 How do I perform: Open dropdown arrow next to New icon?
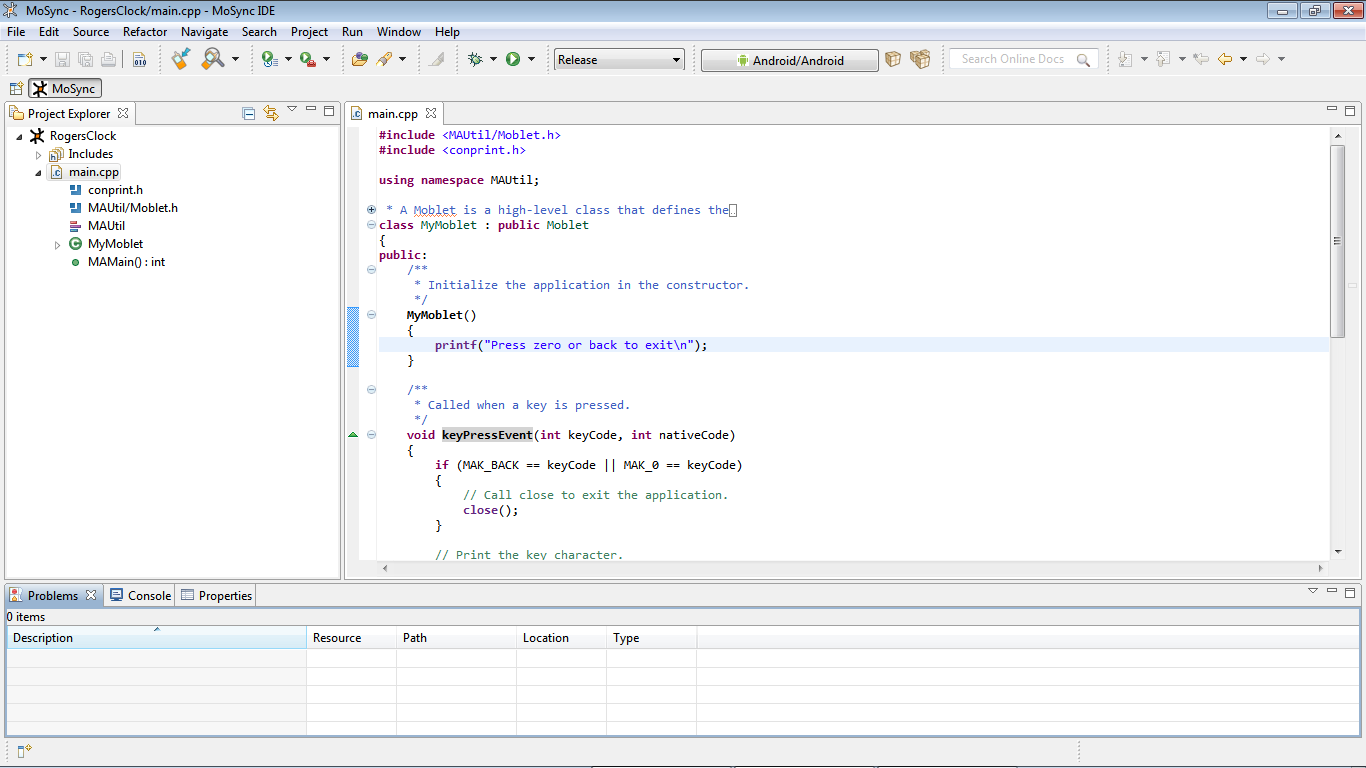[43, 60]
